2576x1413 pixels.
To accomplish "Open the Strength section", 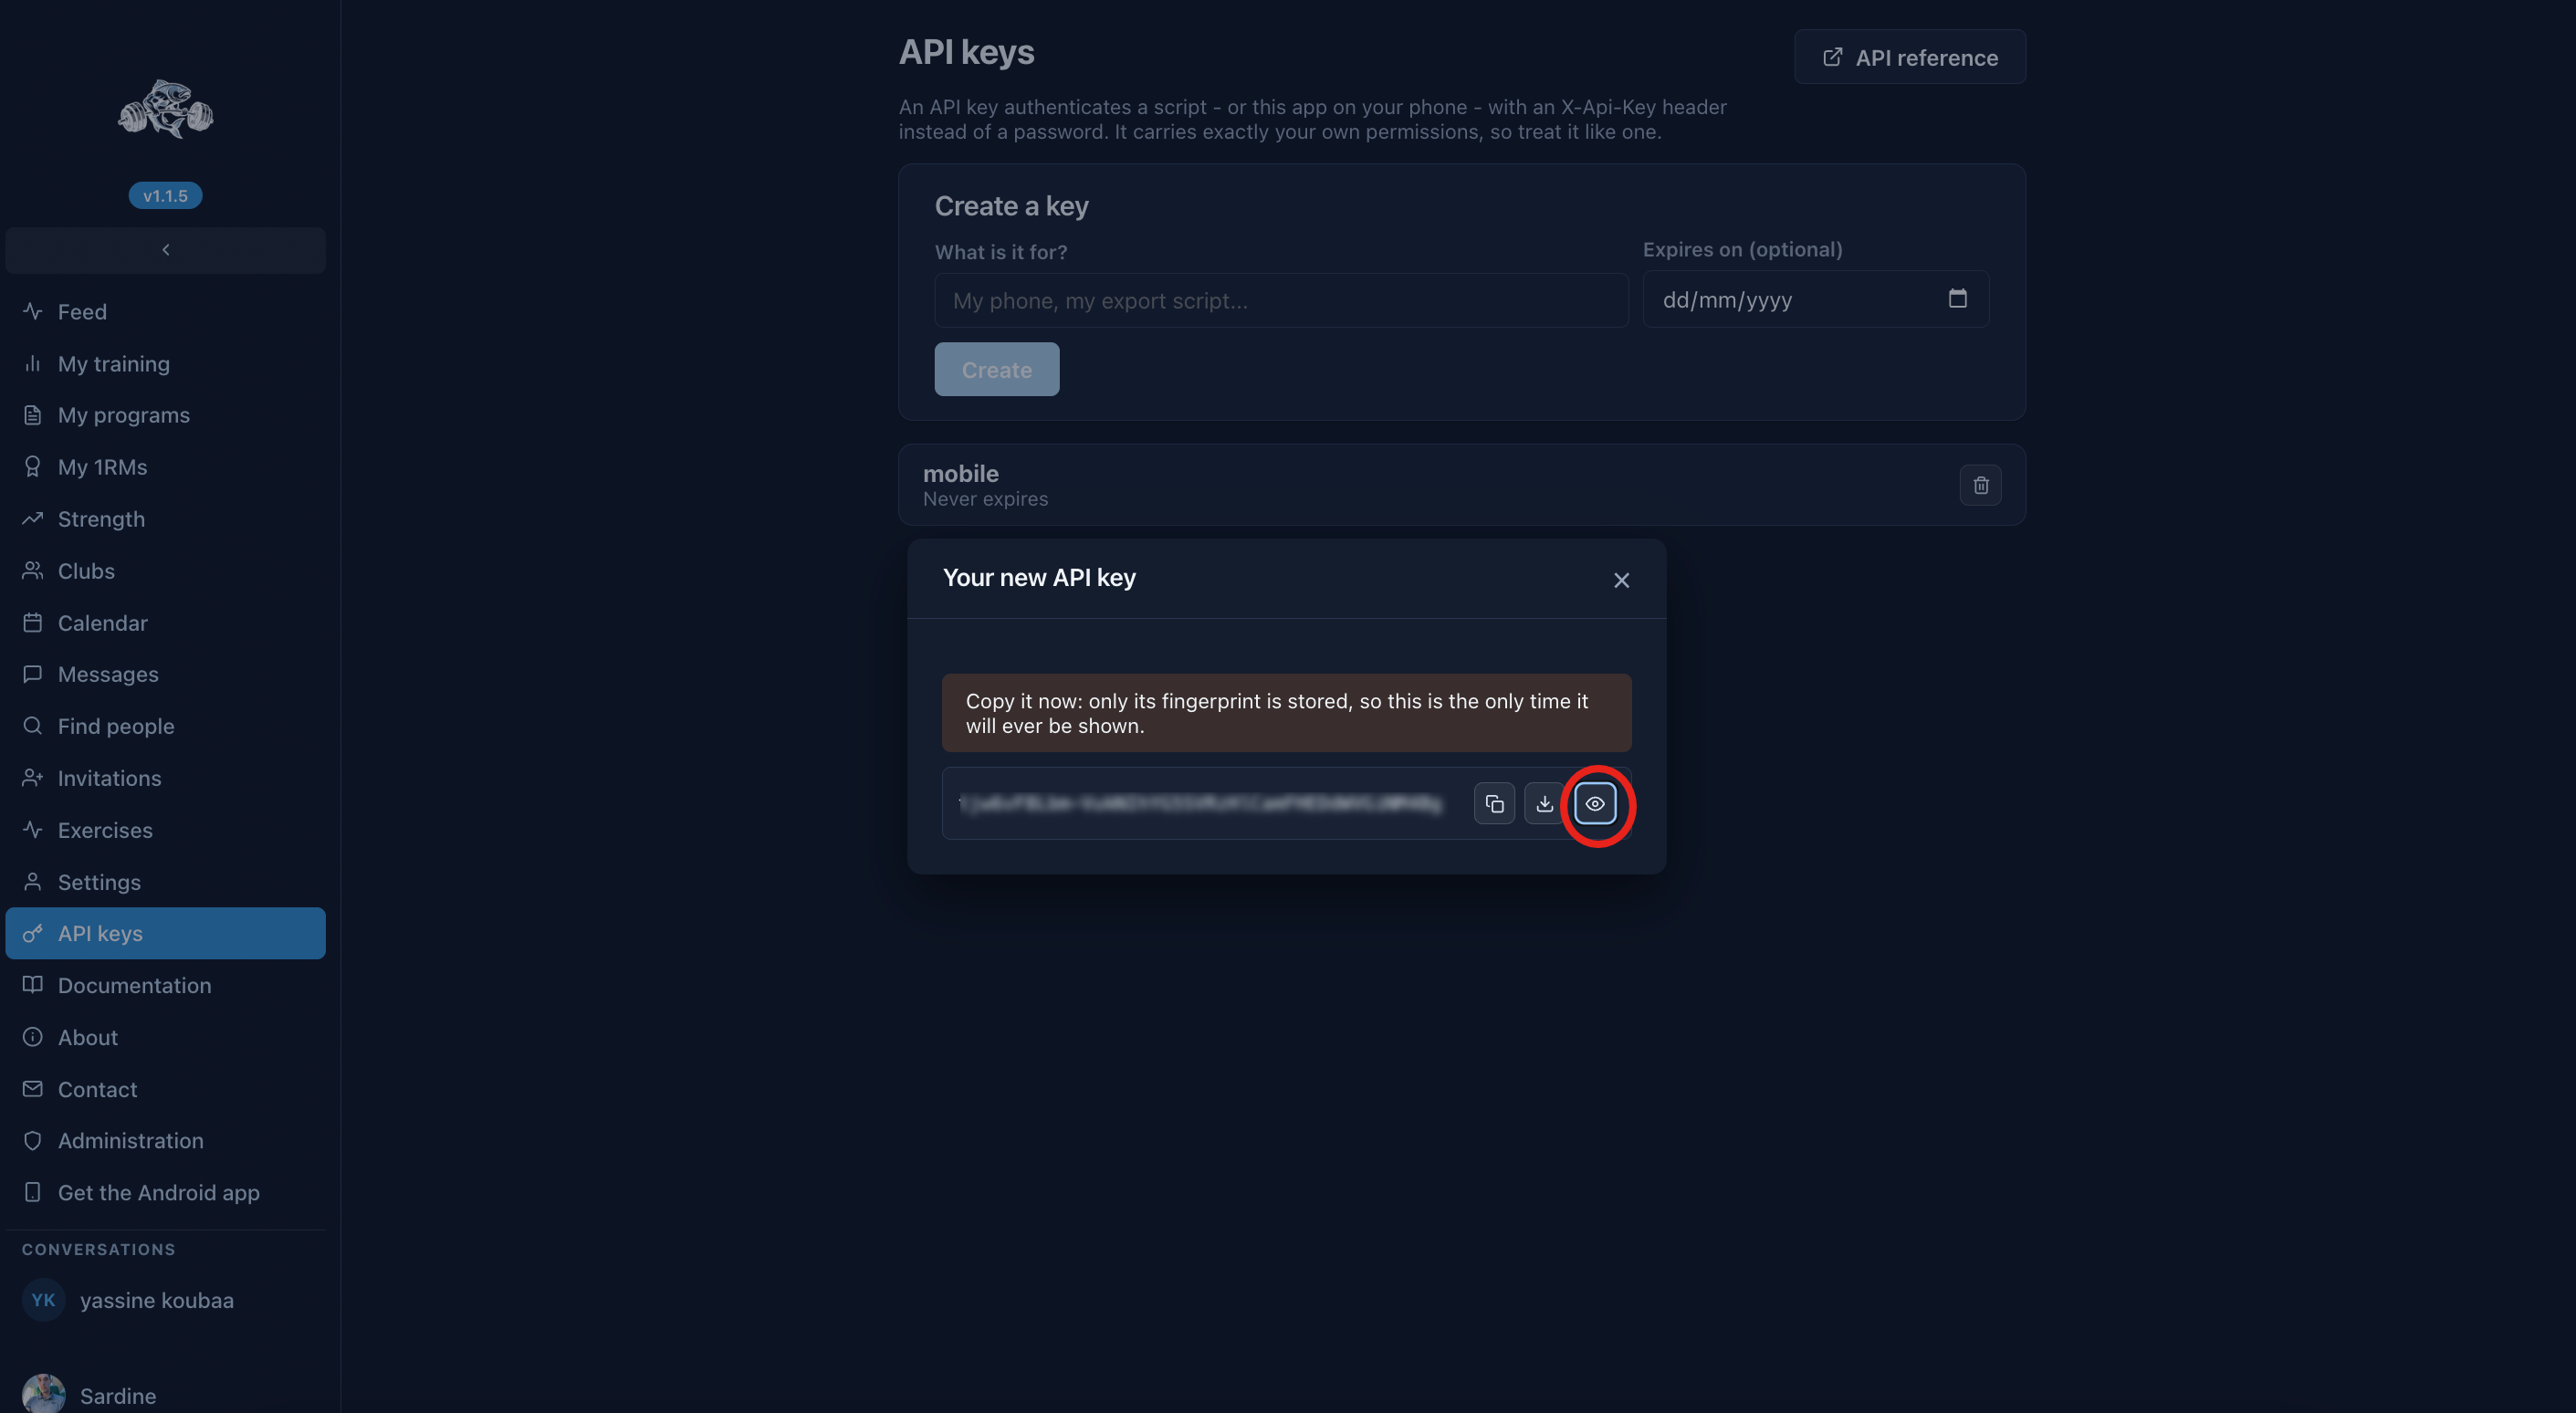I will click(165, 519).
